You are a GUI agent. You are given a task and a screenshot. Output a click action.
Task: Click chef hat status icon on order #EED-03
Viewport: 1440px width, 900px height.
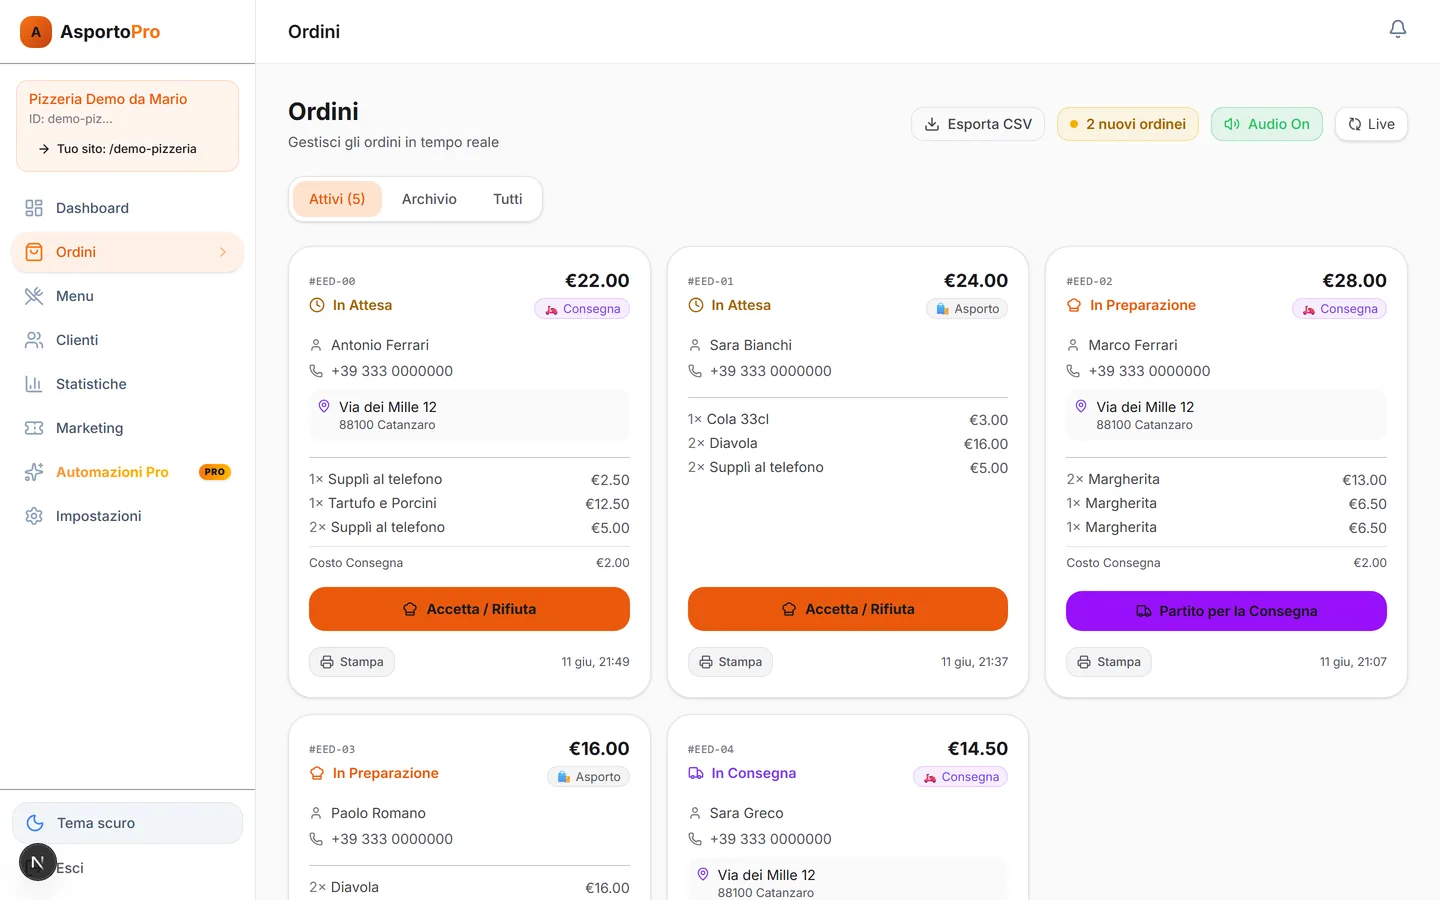pyautogui.click(x=317, y=773)
